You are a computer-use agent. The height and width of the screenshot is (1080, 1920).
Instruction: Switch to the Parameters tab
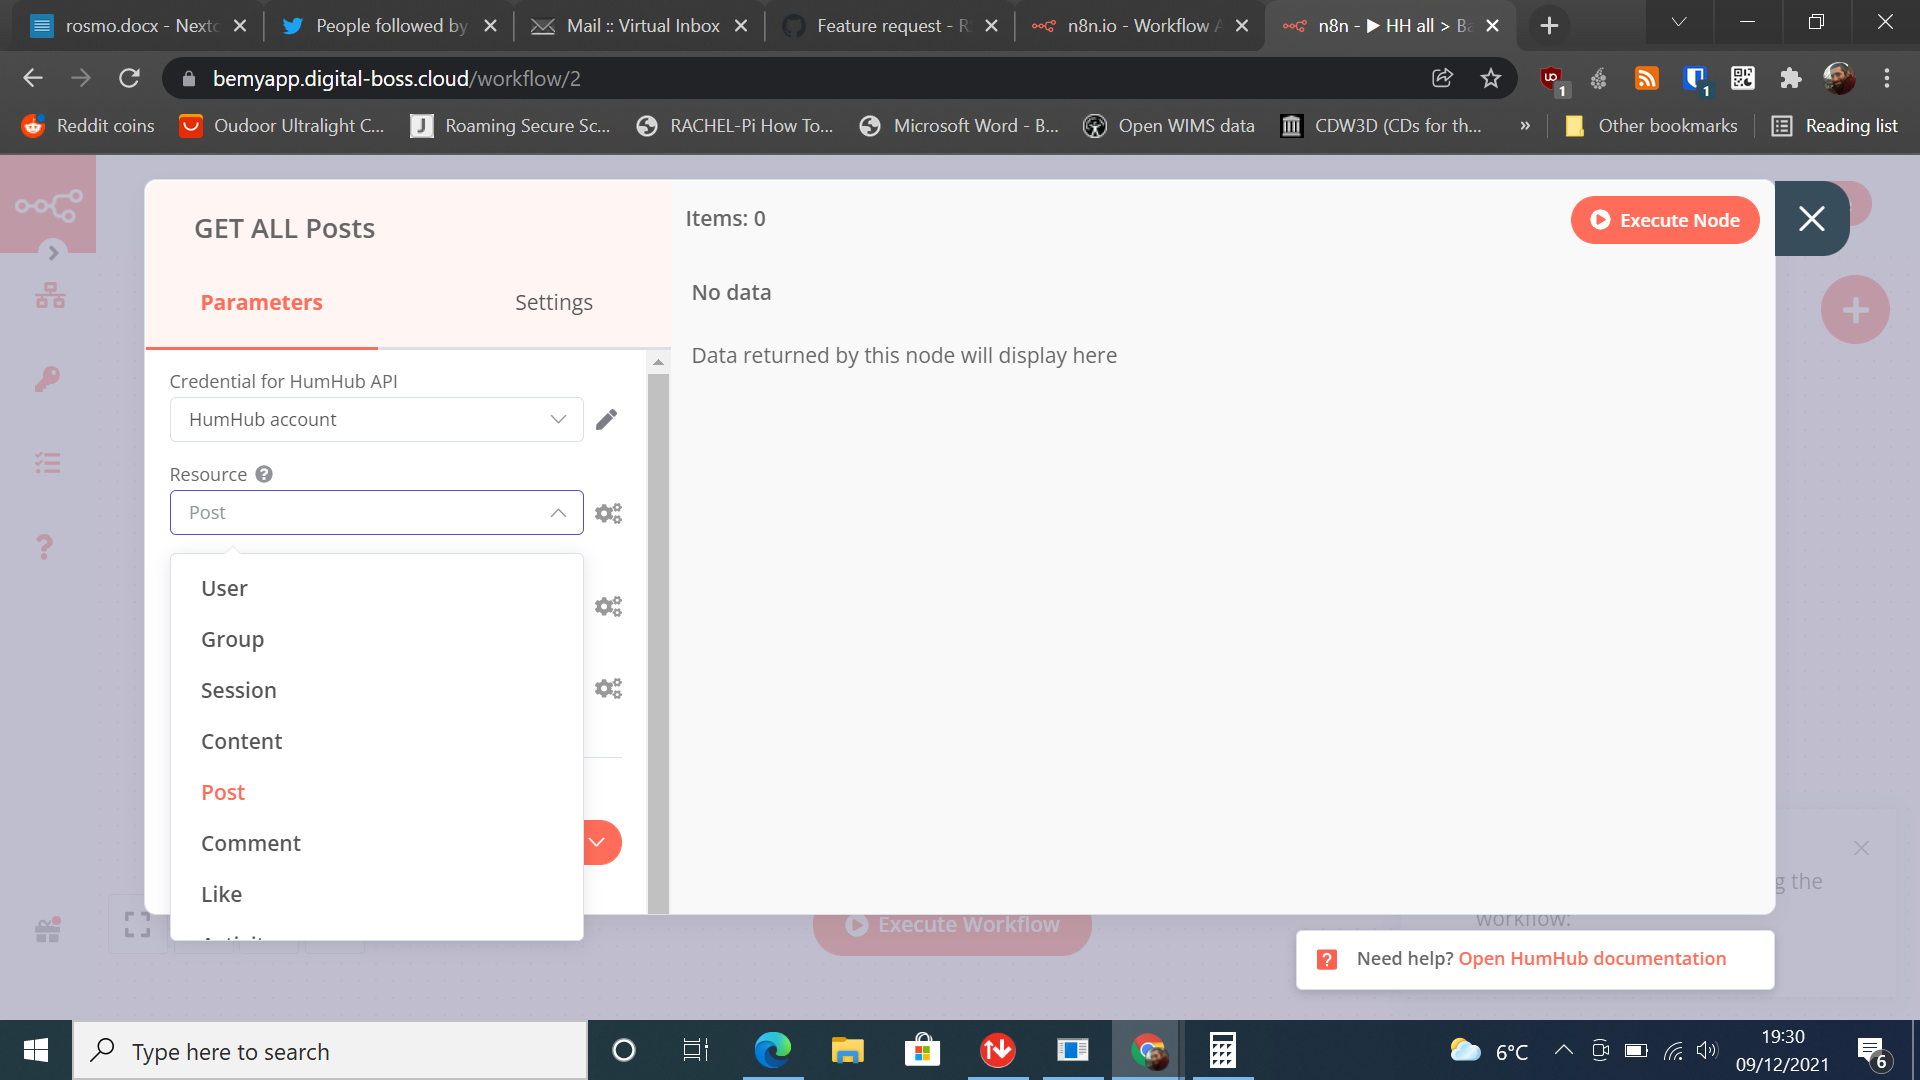point(261,302)
